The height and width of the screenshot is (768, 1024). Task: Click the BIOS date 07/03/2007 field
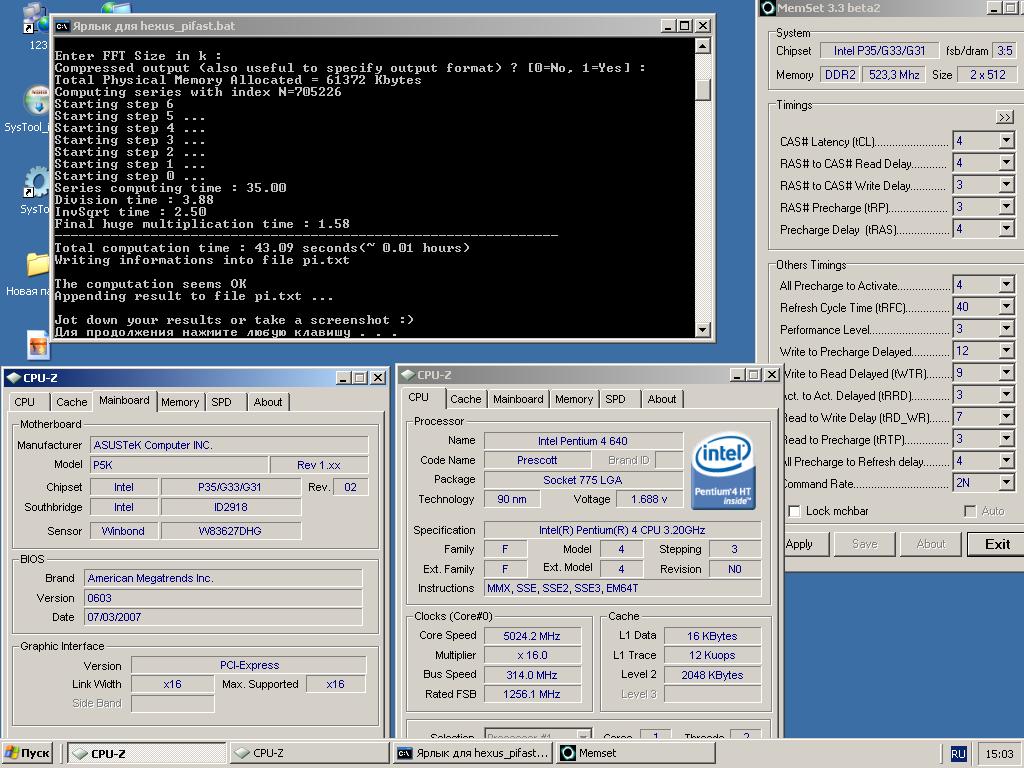click(x=223, y=617)
